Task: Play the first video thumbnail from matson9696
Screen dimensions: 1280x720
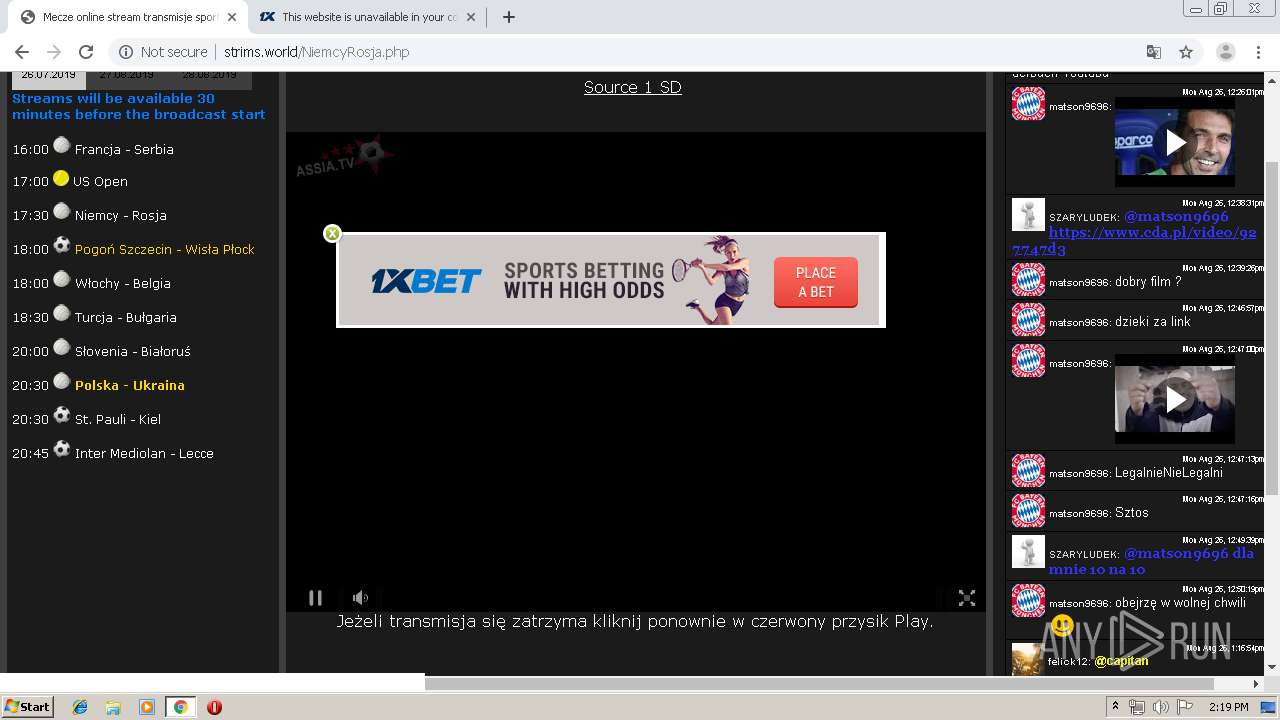Action: (x=1175, y=142)
